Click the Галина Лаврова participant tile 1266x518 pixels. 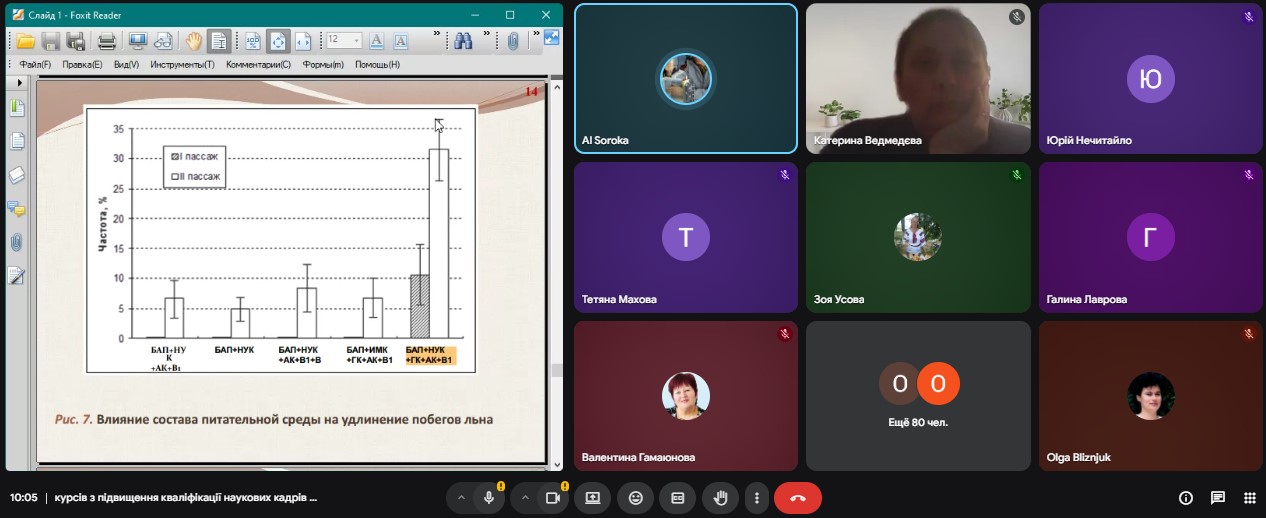[1151, 237]
